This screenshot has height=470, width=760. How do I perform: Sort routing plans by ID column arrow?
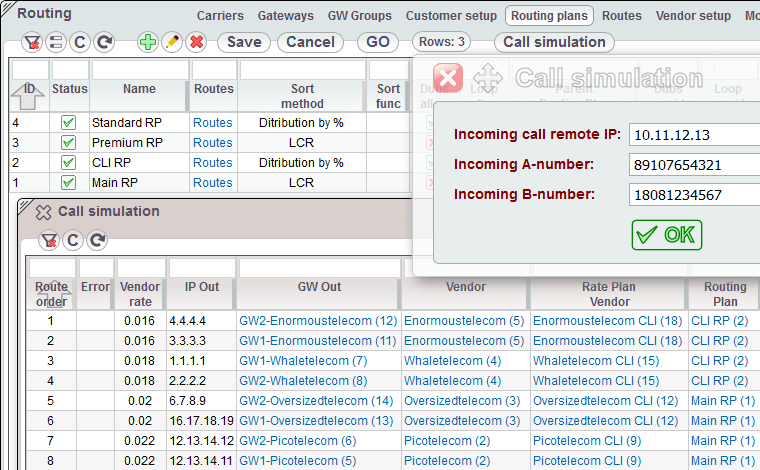pos(28,95)
